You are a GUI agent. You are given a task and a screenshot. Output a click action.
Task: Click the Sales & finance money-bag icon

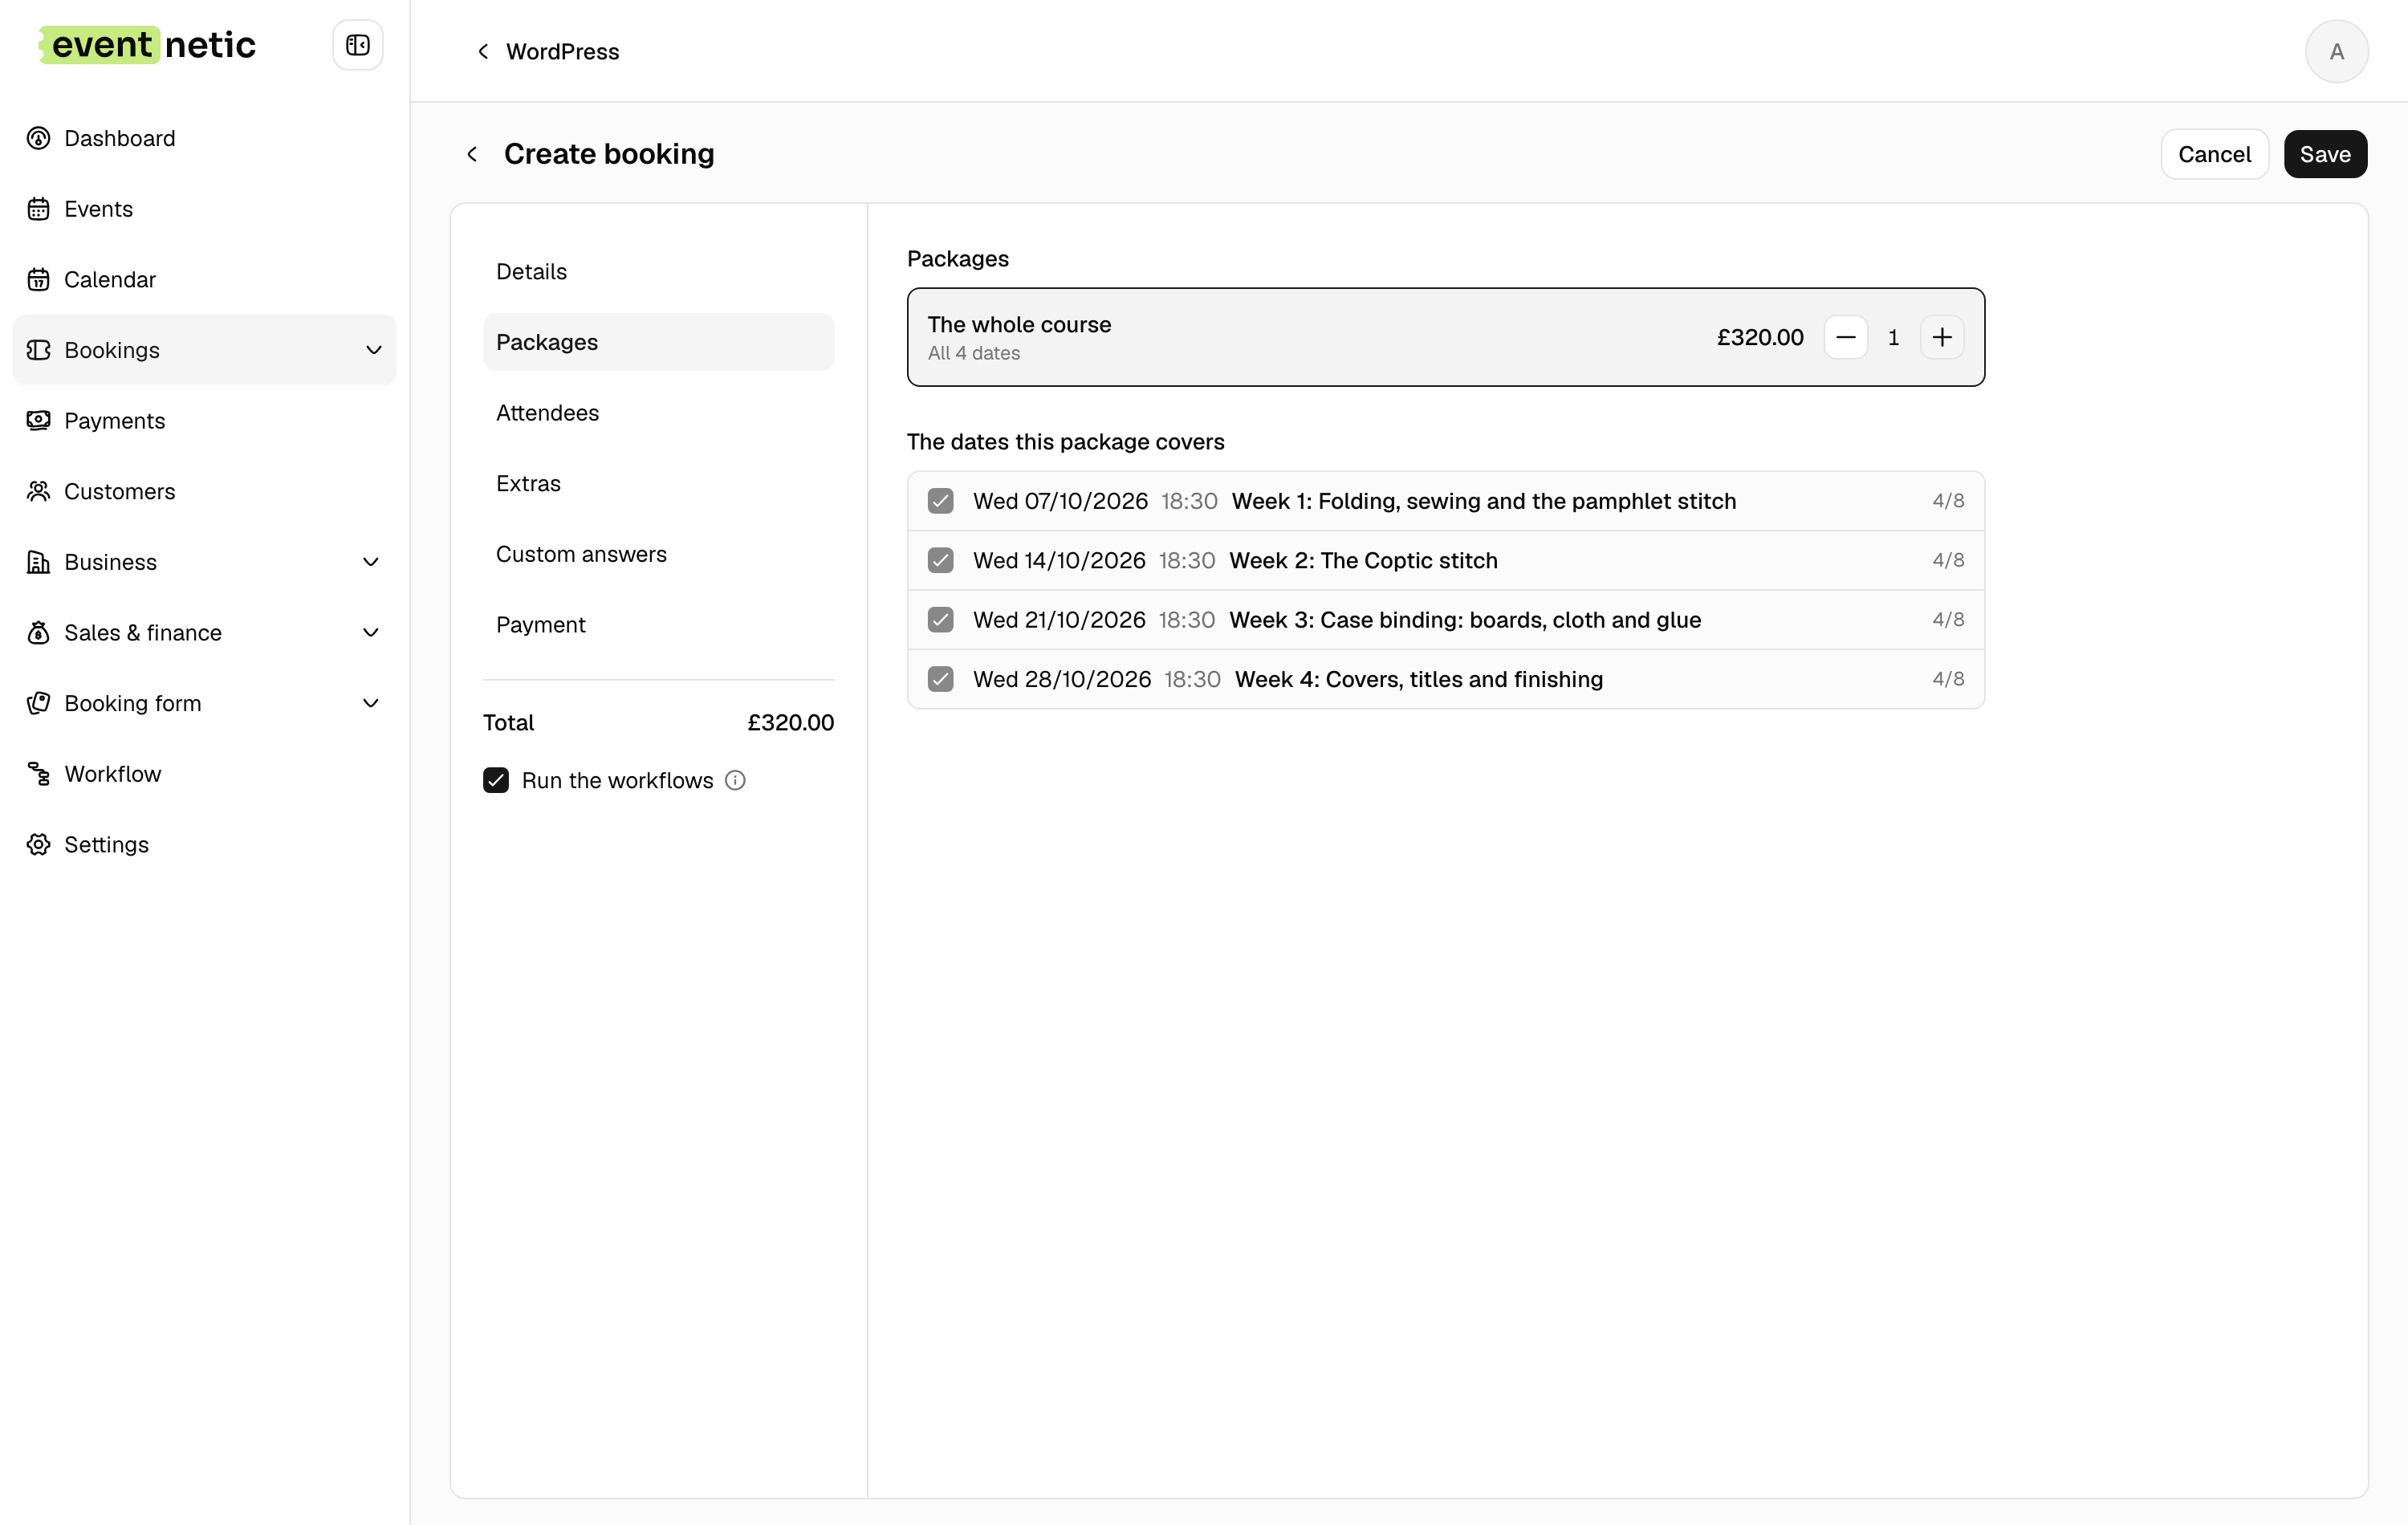click(x=38, y=632)
